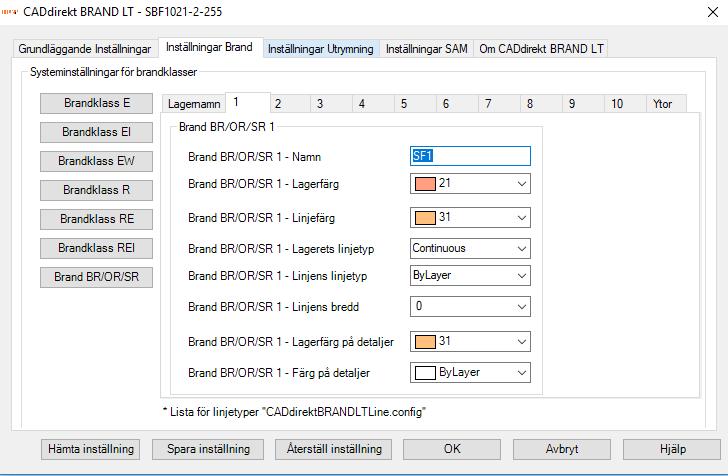Select sub-tab 9

coord(584,104)
